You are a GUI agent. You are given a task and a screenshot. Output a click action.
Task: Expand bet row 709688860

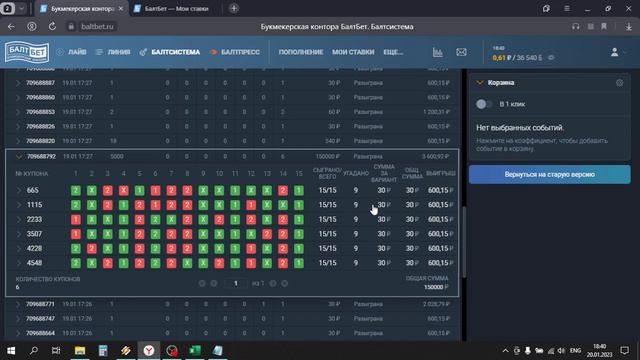tap(18, 98)
